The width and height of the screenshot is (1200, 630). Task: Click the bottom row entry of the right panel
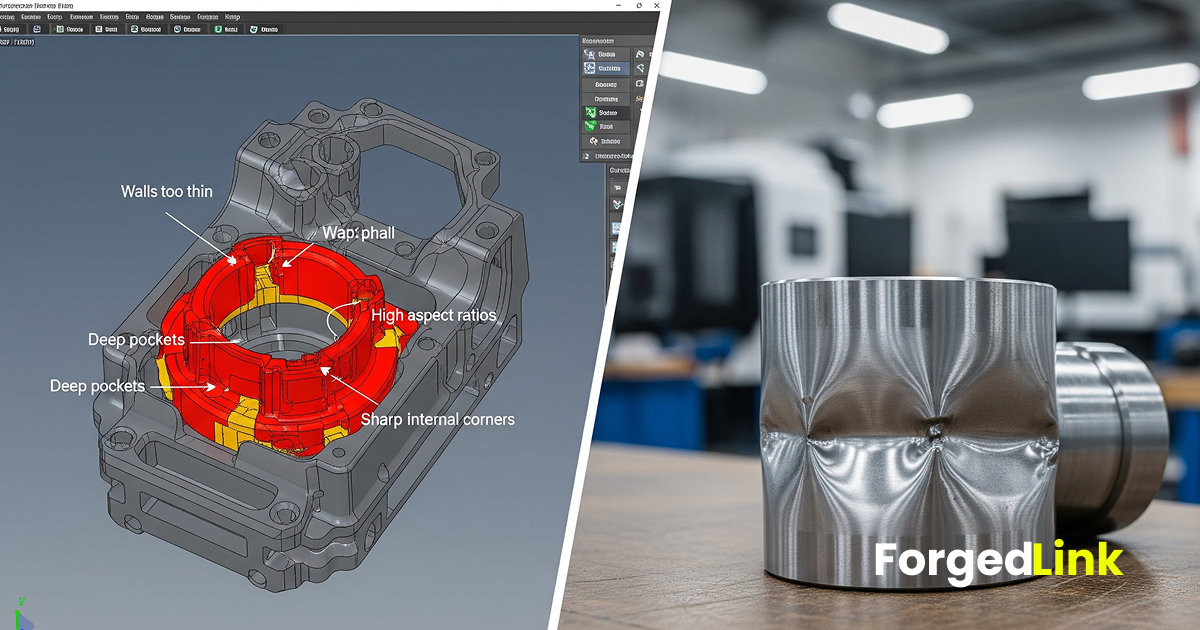606,156
